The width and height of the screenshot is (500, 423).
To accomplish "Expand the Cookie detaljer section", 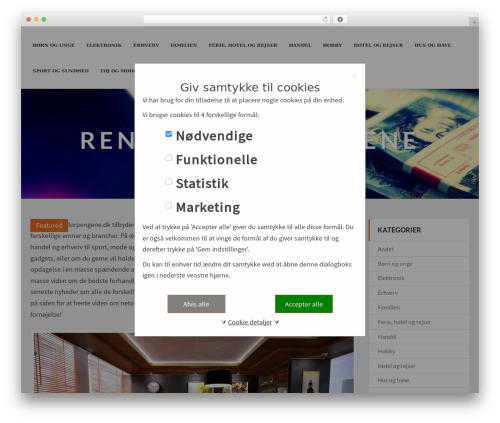I will click(250, 322).
